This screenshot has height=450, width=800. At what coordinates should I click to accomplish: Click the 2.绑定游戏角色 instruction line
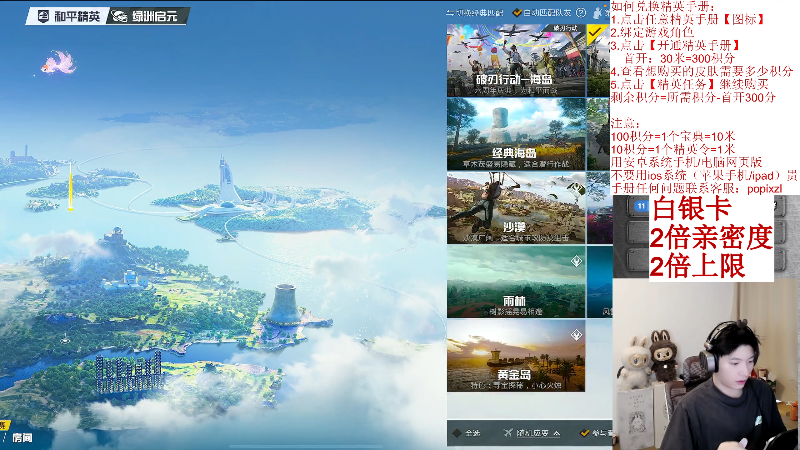[x=653, y=32]
